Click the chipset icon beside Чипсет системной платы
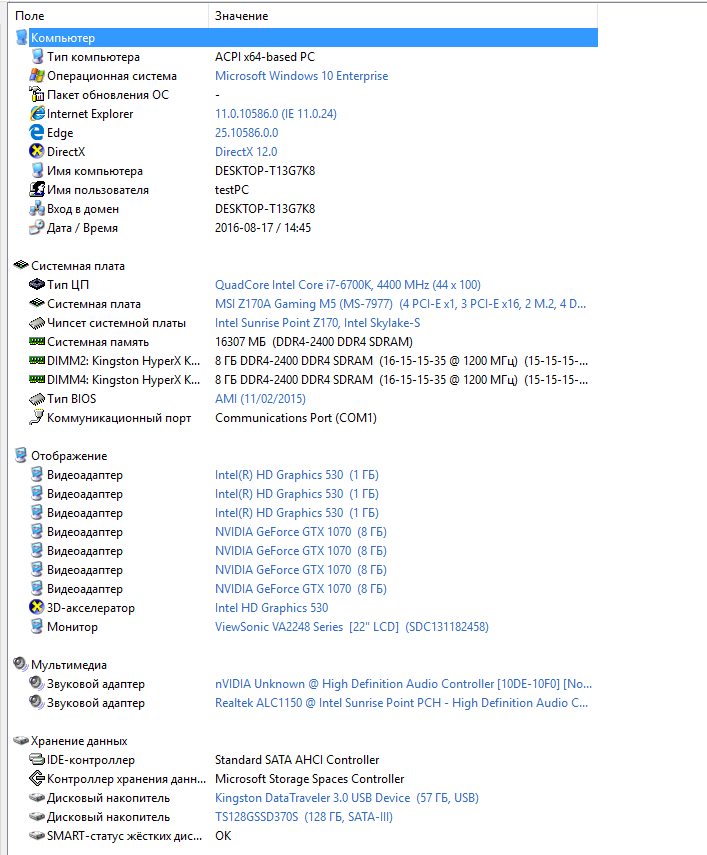This screenshot has height=855, width=707. pyautogui.click(x=37, y=323)
